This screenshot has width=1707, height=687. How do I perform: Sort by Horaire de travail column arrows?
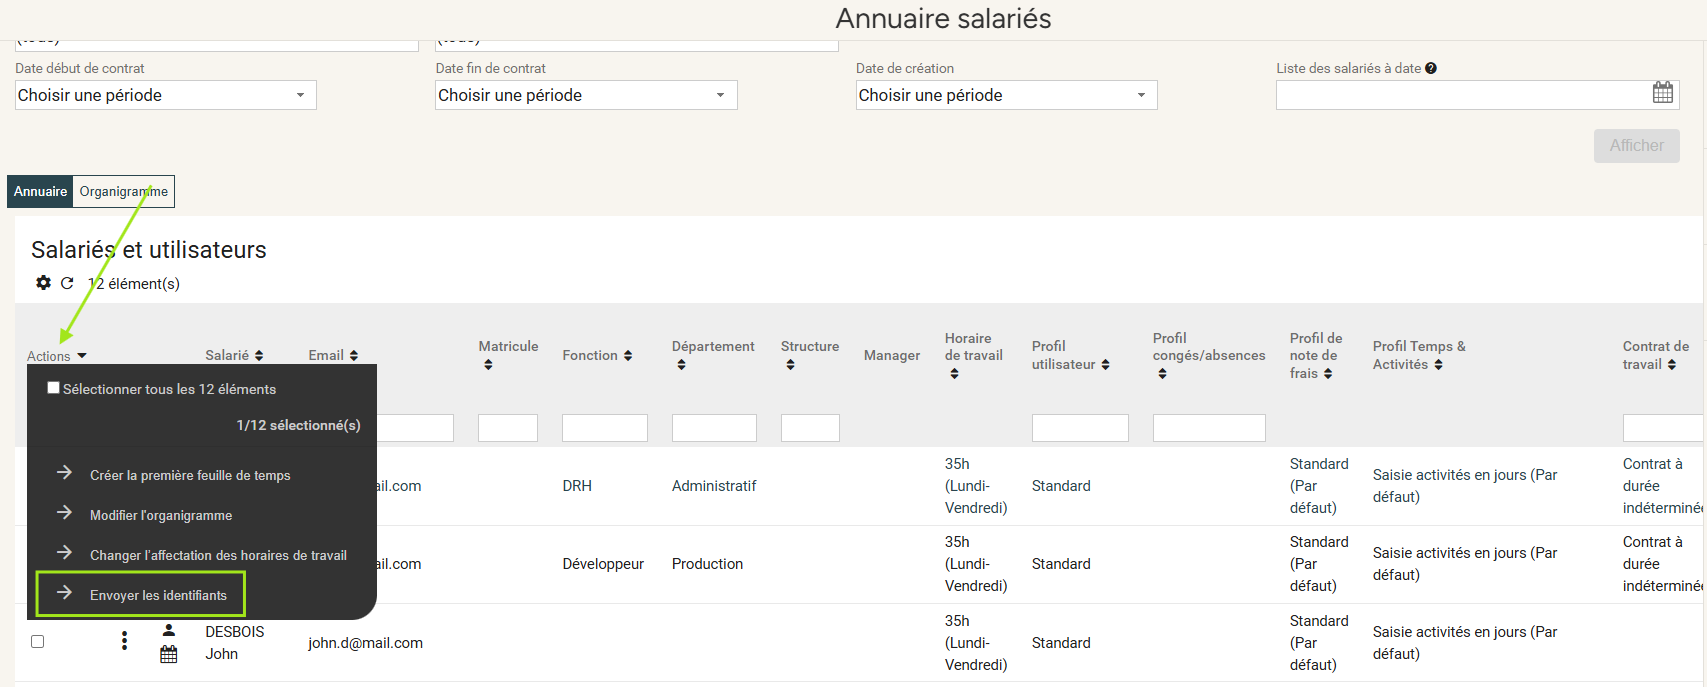954,374
